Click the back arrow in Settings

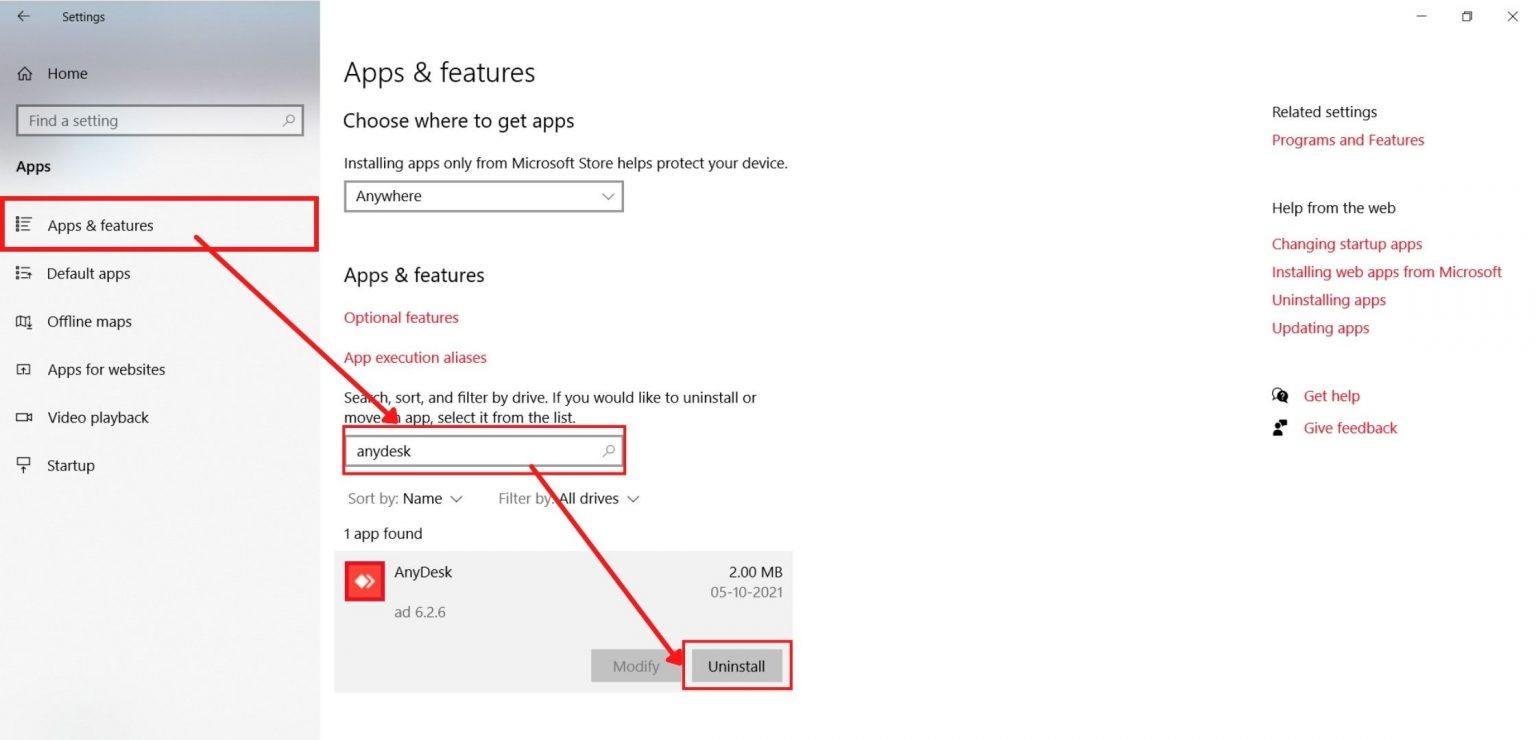23,17
